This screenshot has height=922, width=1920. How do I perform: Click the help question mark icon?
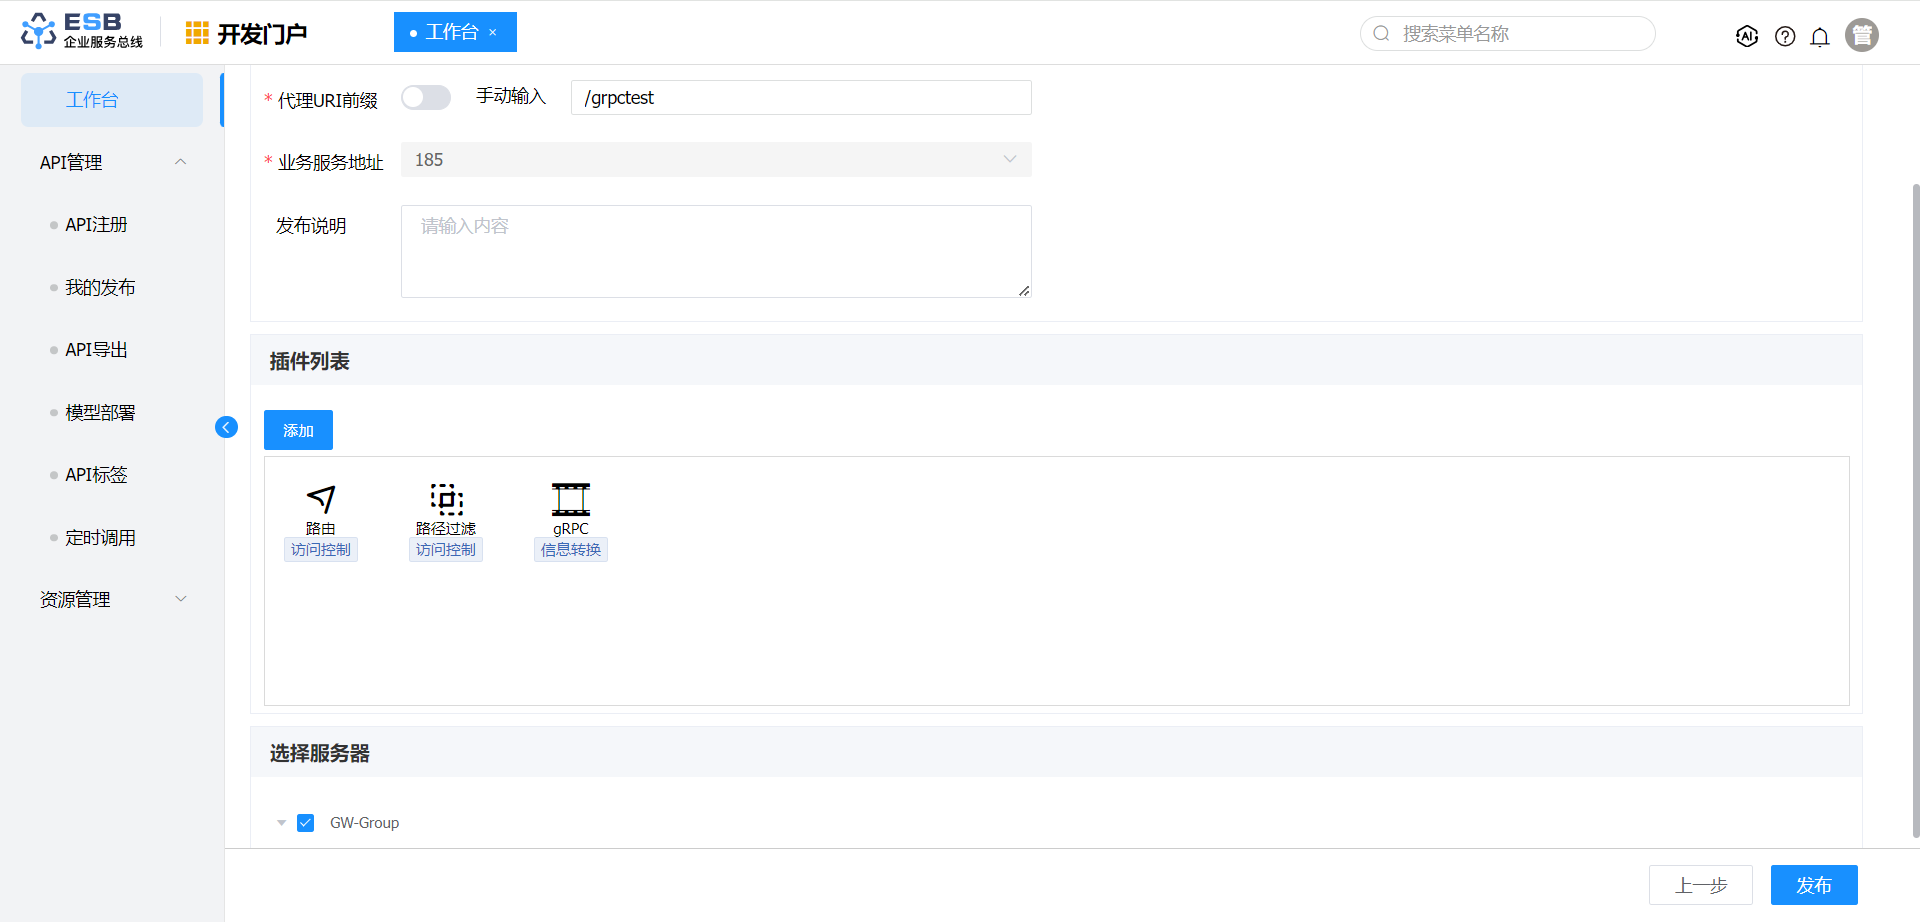(1785, 36)
